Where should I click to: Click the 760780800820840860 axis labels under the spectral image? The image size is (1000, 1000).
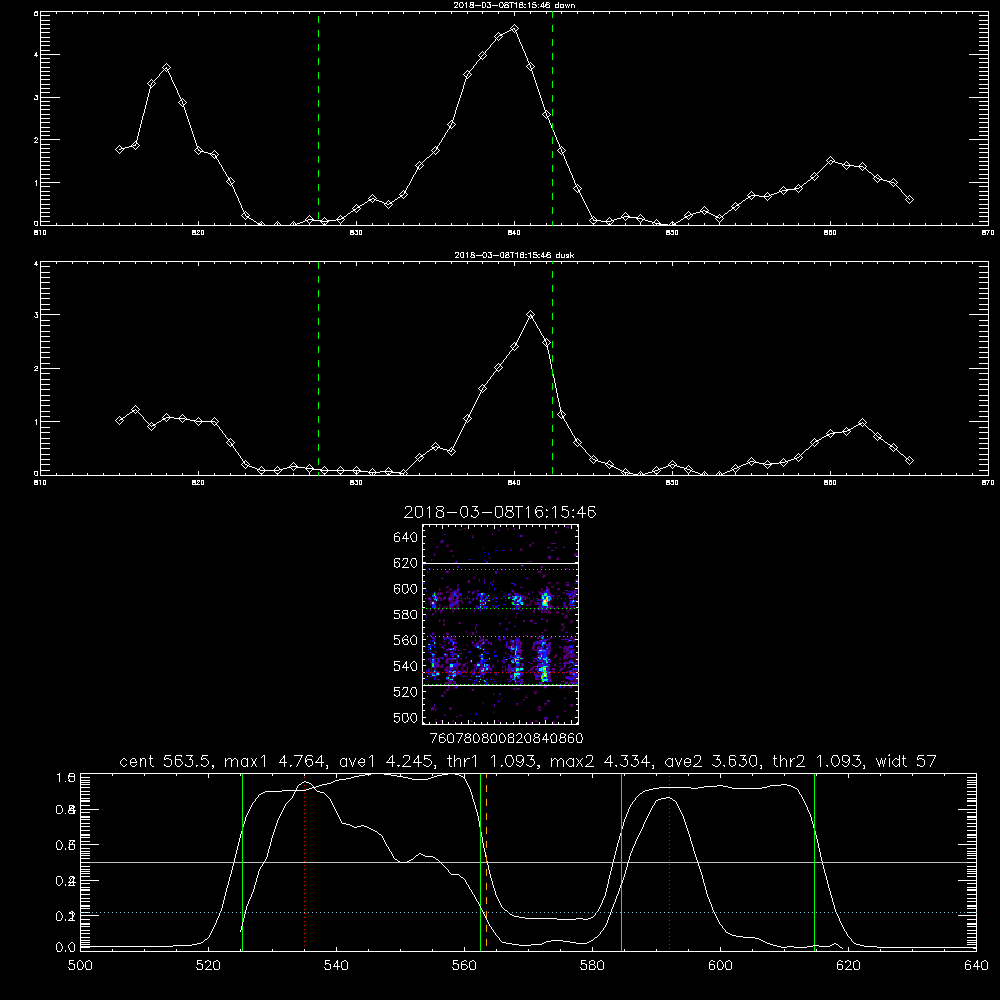[x=506, y=739]
